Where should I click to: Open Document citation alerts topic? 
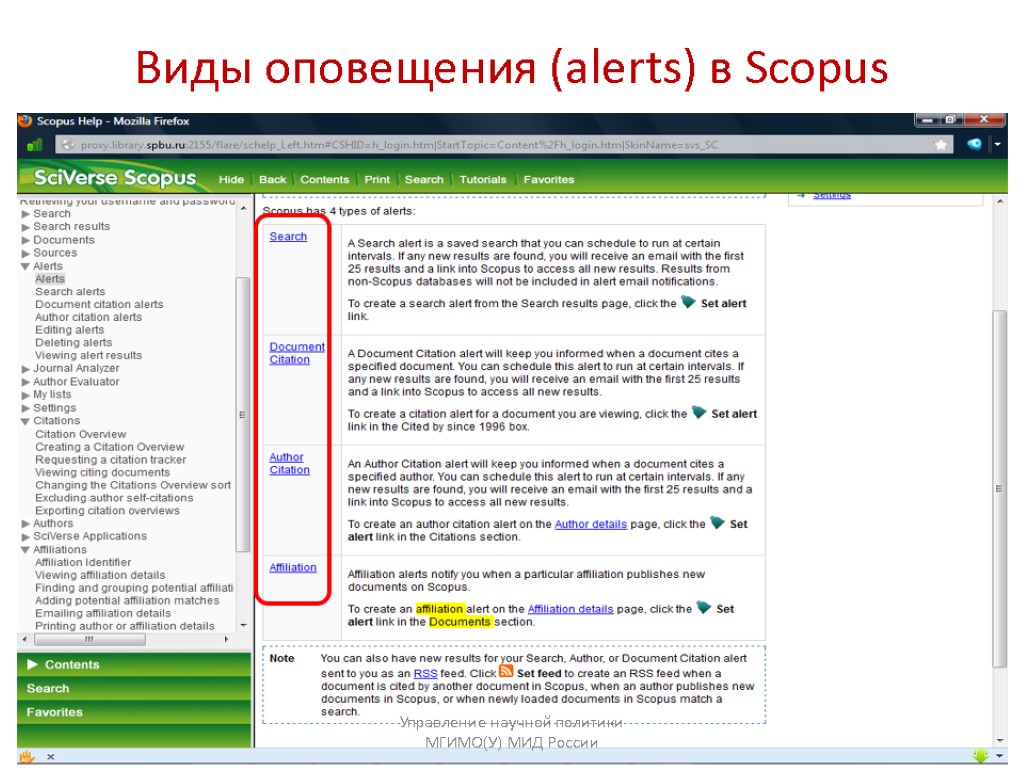pyautogui.click(x=99, y=304)
